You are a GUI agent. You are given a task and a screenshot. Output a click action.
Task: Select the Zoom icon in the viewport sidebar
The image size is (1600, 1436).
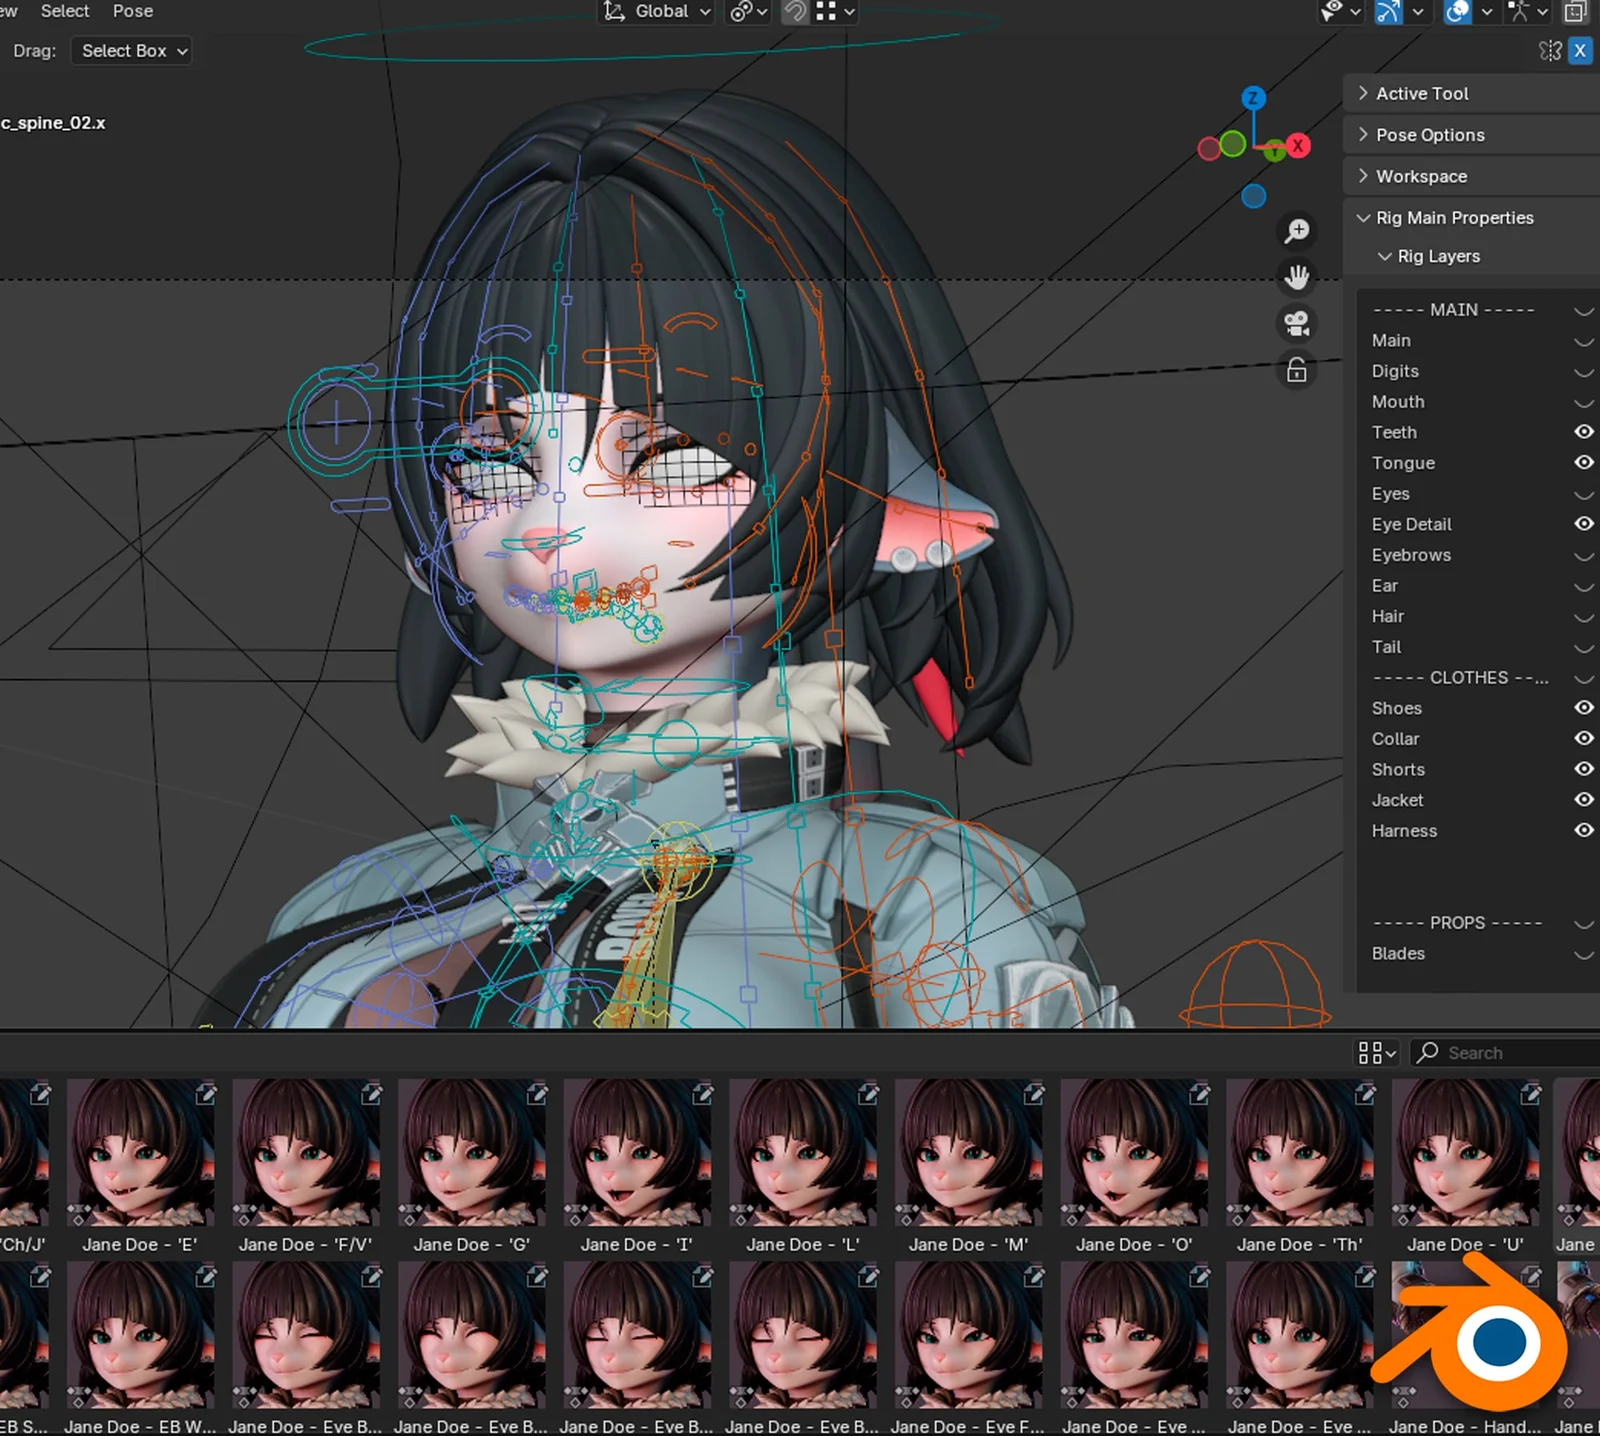click(x=1296, y=230)
